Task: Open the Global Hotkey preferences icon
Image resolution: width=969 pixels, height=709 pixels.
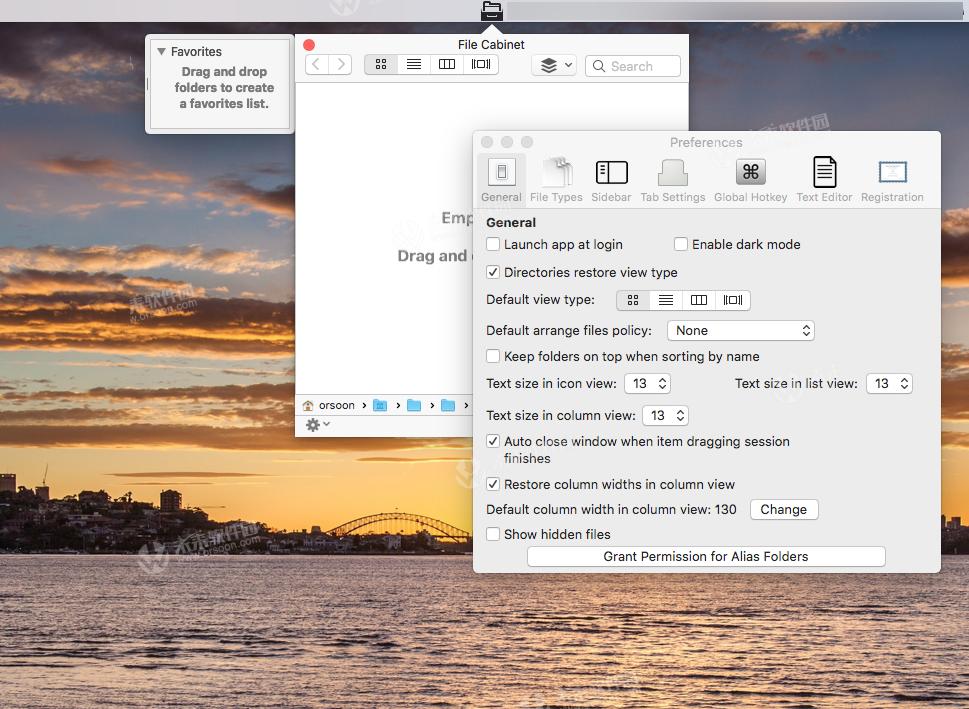Action: tap(749, 172)
